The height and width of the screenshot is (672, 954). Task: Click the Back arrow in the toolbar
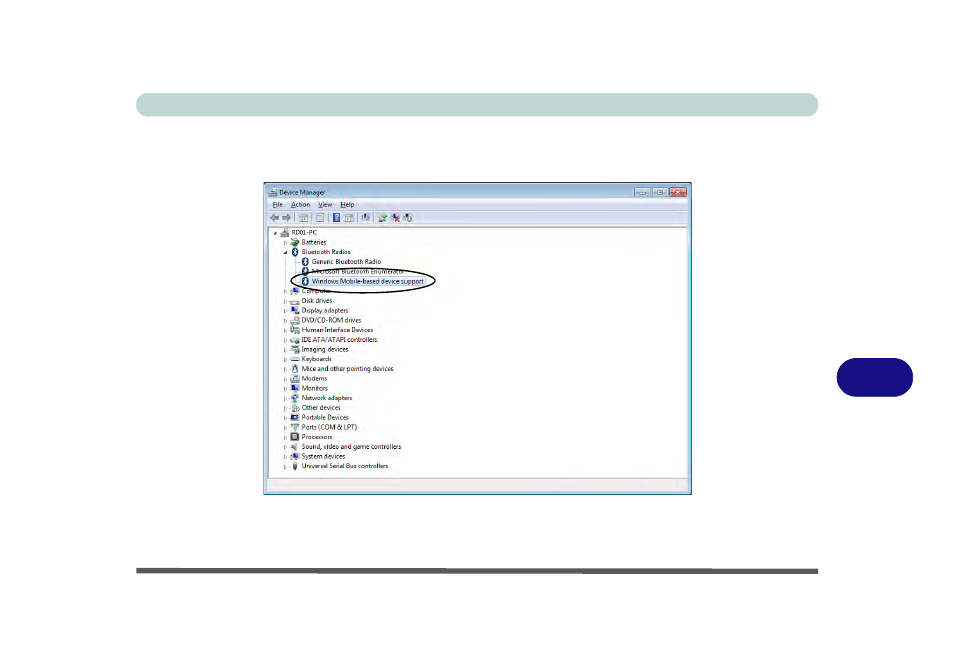[274, 218]
